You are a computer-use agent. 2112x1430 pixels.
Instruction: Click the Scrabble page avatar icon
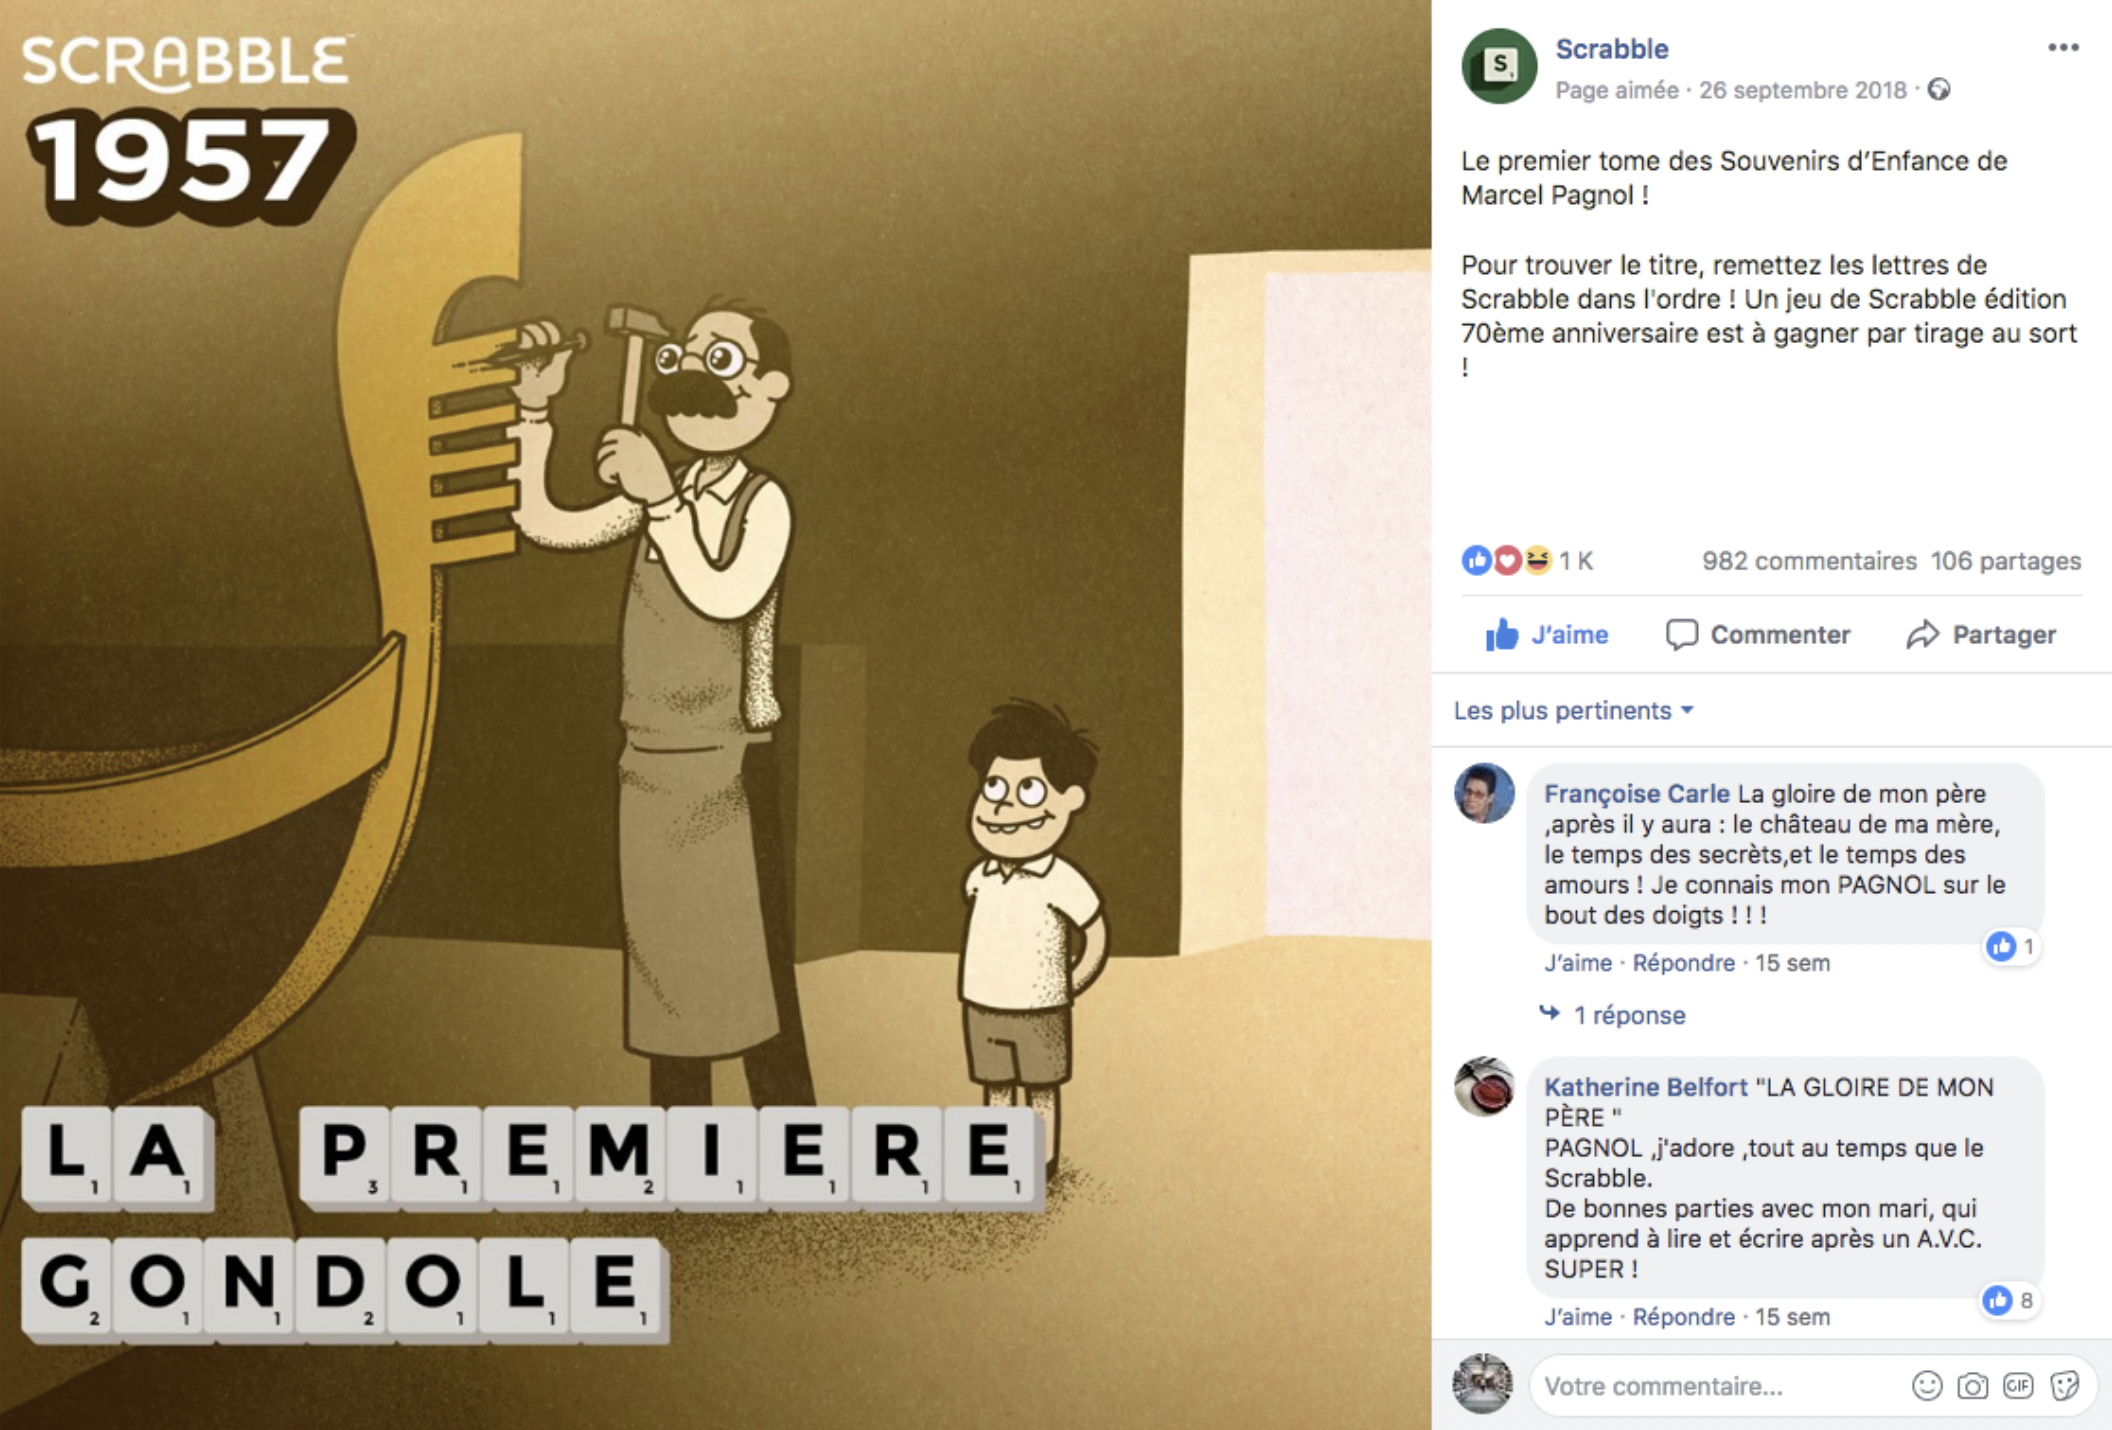tap(1499, 66)
